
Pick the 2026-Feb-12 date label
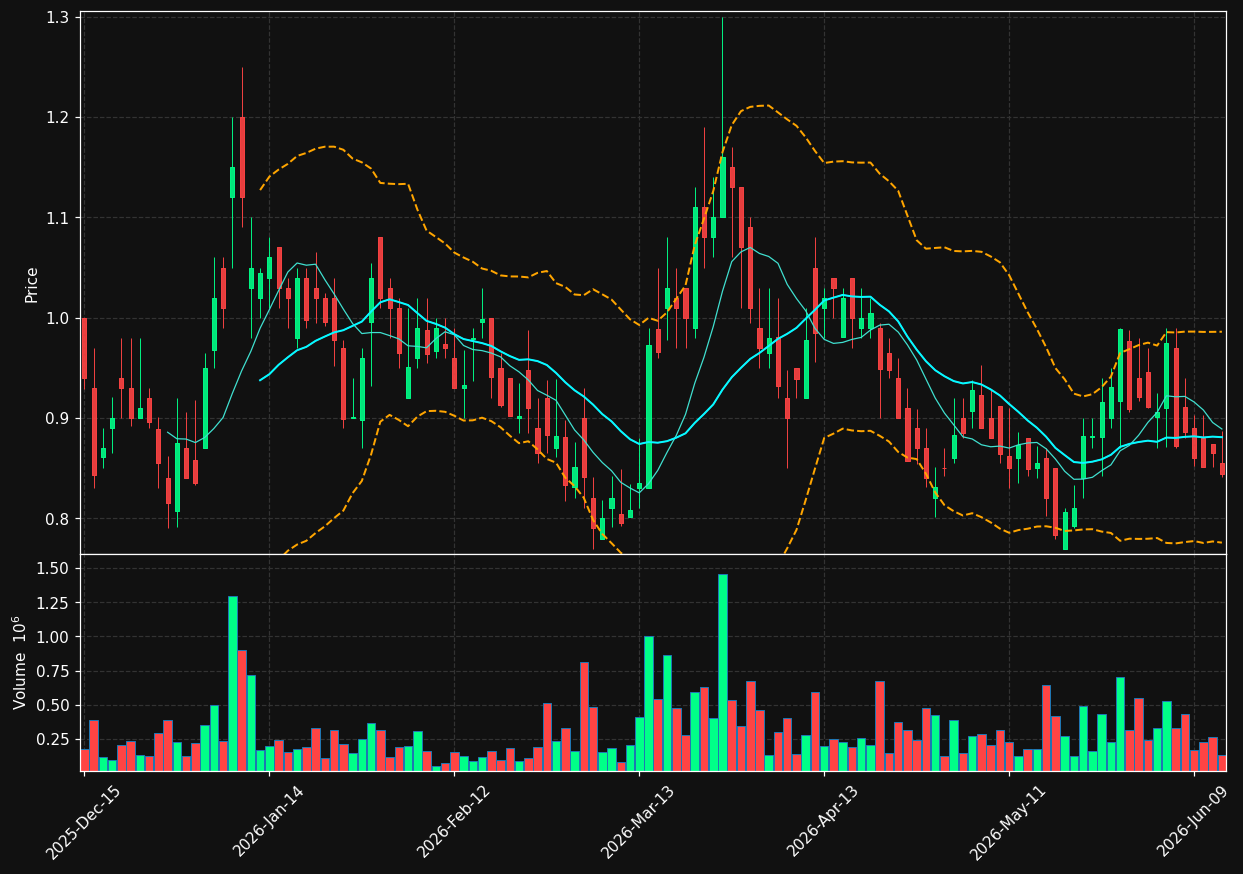point(453,820)
